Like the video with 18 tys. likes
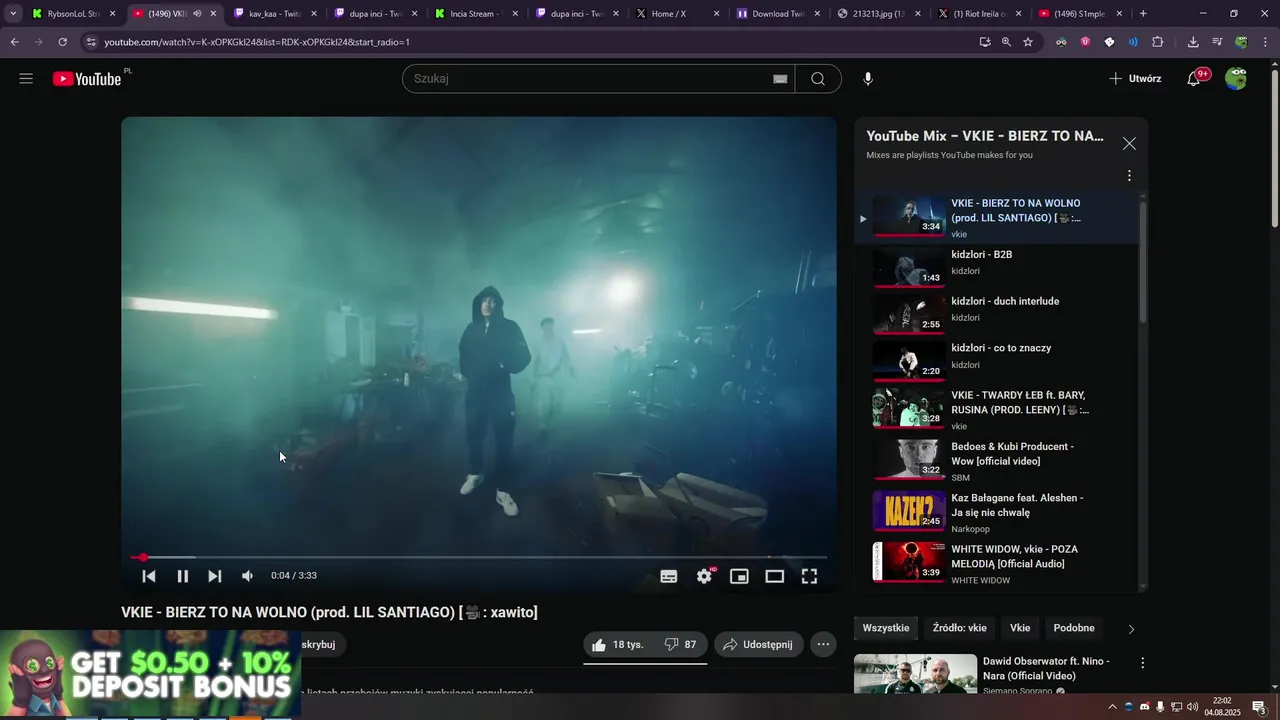The width and height of the screenshot is (1280, 720). click(x=618, y=645)
